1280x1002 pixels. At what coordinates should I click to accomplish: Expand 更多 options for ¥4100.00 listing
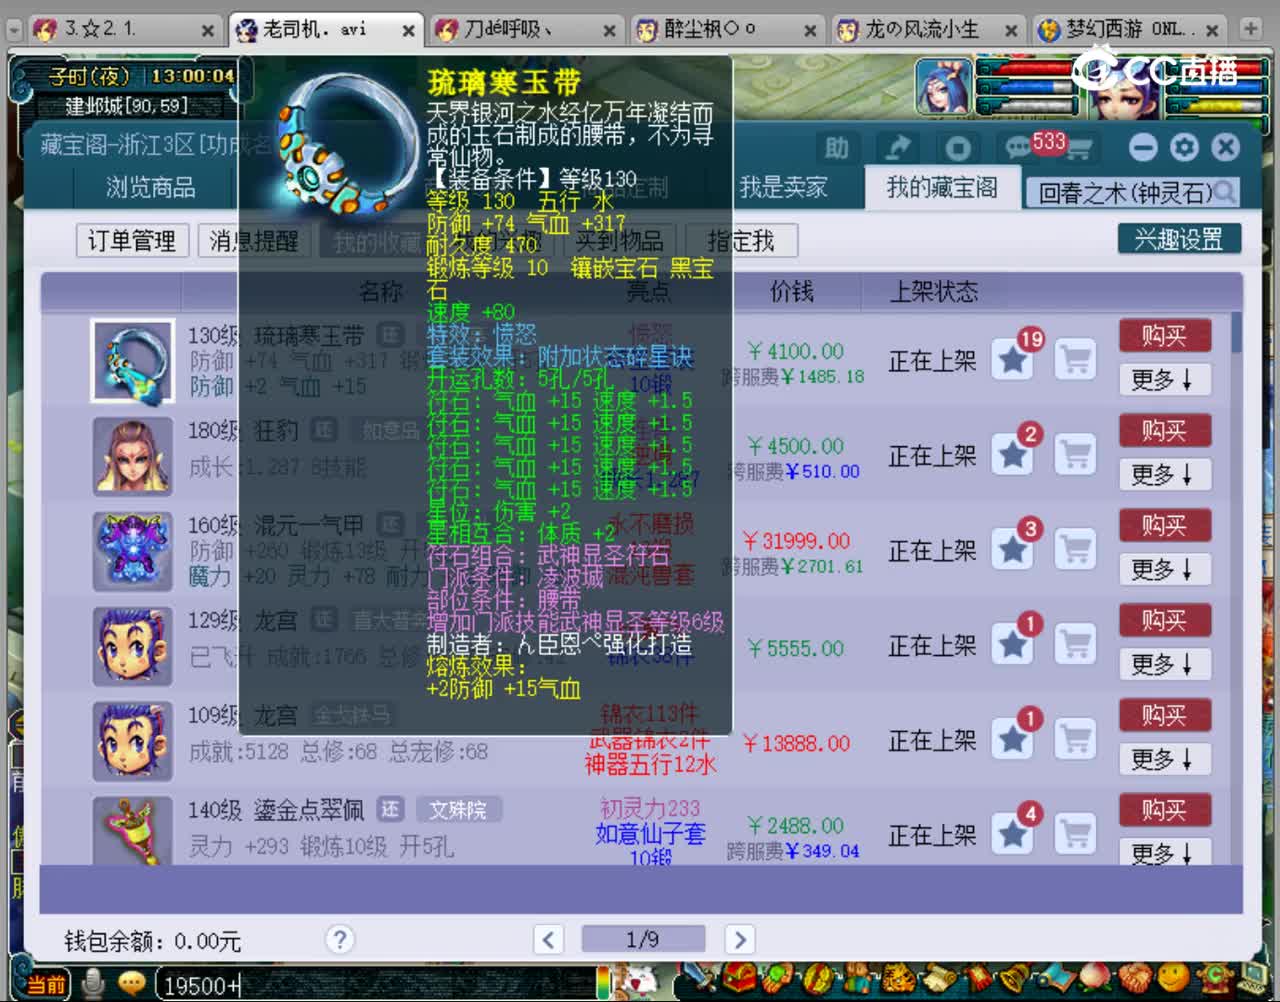[x=1164, y=379]
